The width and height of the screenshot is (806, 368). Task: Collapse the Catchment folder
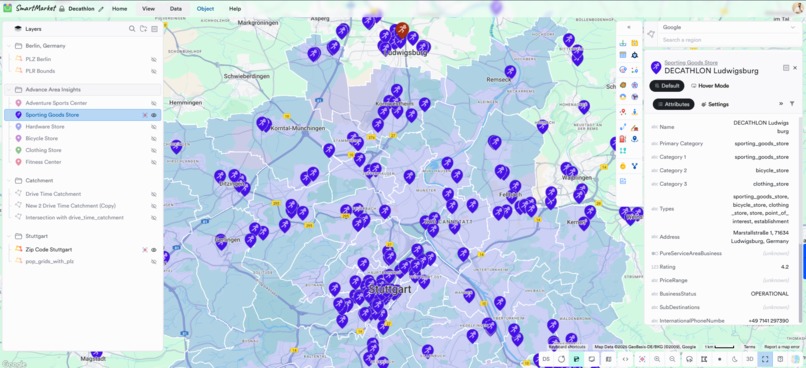9,180
